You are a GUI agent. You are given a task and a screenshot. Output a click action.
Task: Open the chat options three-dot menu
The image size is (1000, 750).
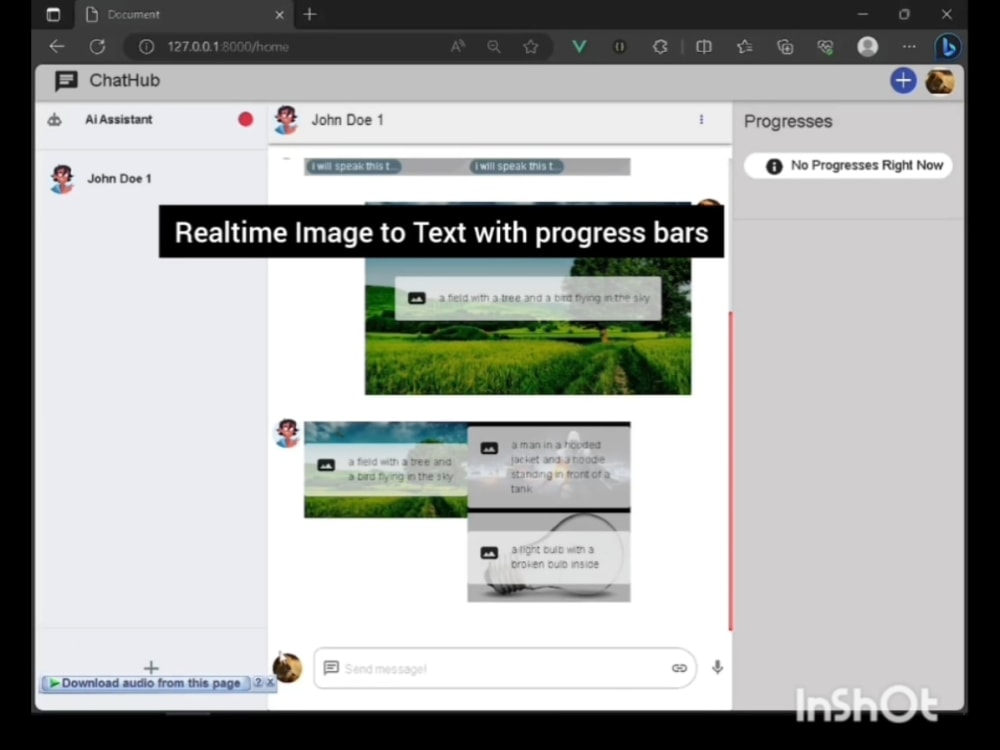click(701, 120)
